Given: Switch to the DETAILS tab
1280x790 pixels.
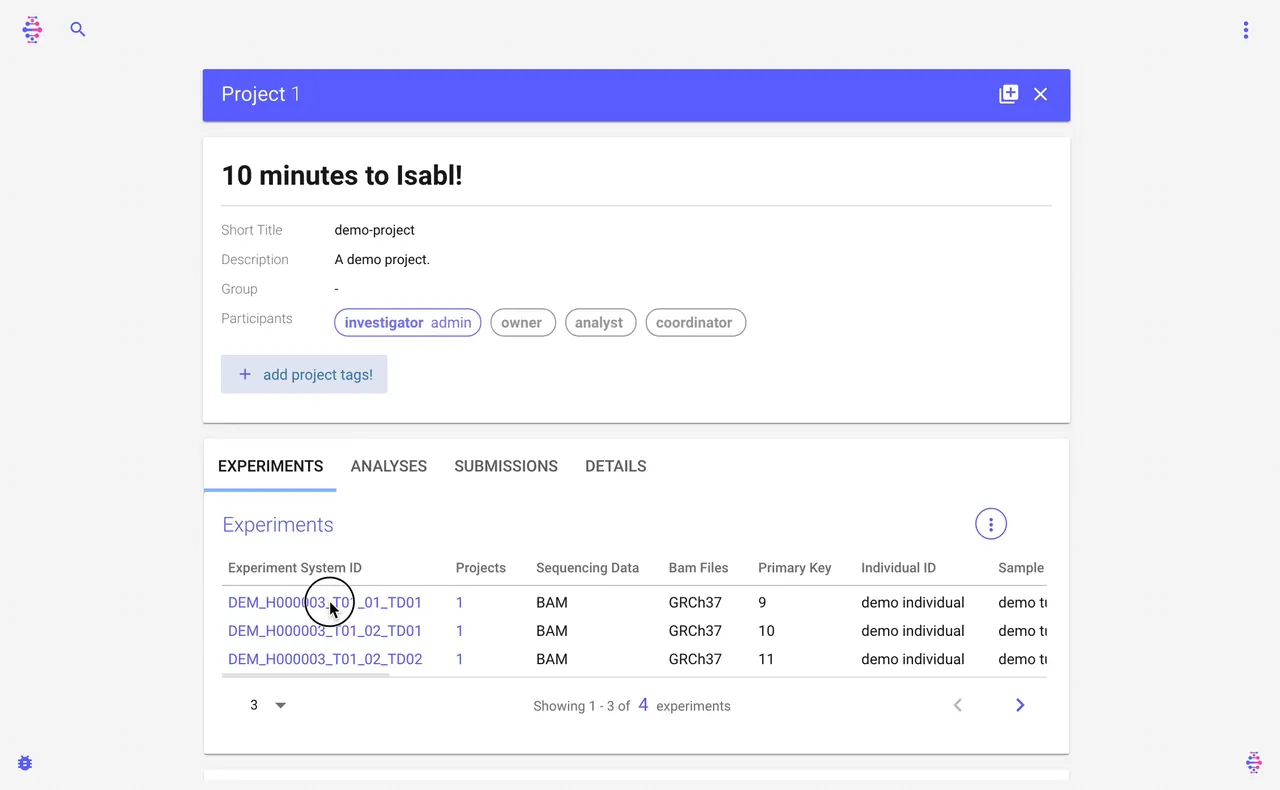Looking at the screenshot, I should point(616,466).
